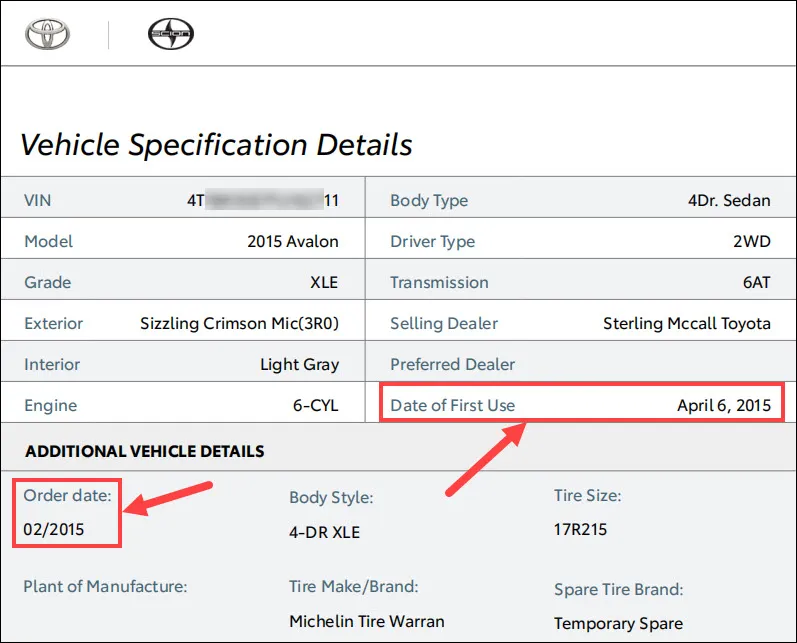Click the 6AT transmission value
Screen dimensions: 797x643
click(x=757, y=282)
